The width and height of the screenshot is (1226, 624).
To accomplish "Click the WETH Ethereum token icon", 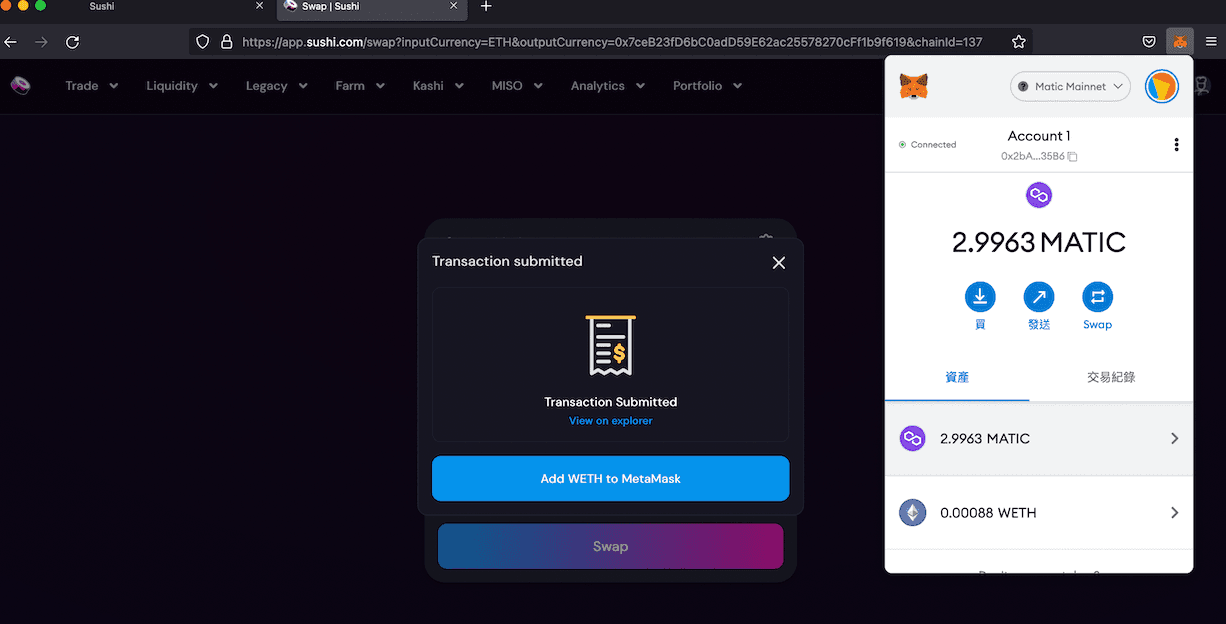I will tap(912, 513).
